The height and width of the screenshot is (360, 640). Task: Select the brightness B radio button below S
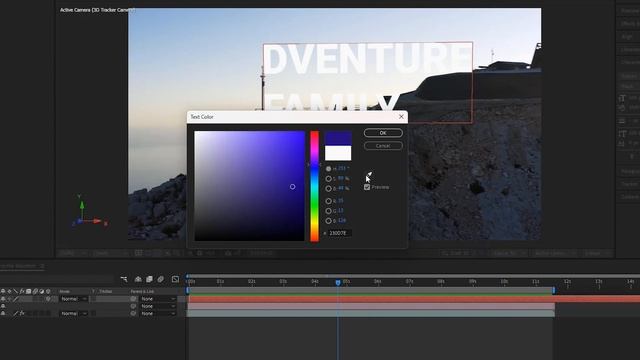[x=328, y=189]
